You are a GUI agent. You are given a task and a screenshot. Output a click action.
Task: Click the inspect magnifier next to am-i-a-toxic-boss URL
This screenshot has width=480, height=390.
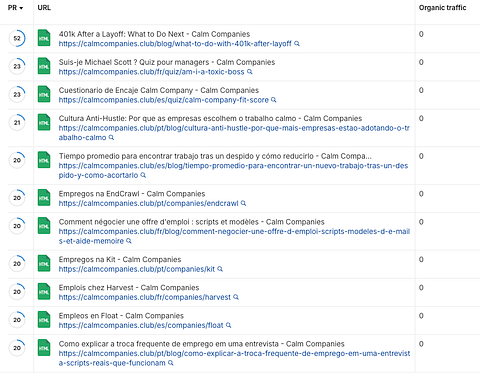[250, 72]
